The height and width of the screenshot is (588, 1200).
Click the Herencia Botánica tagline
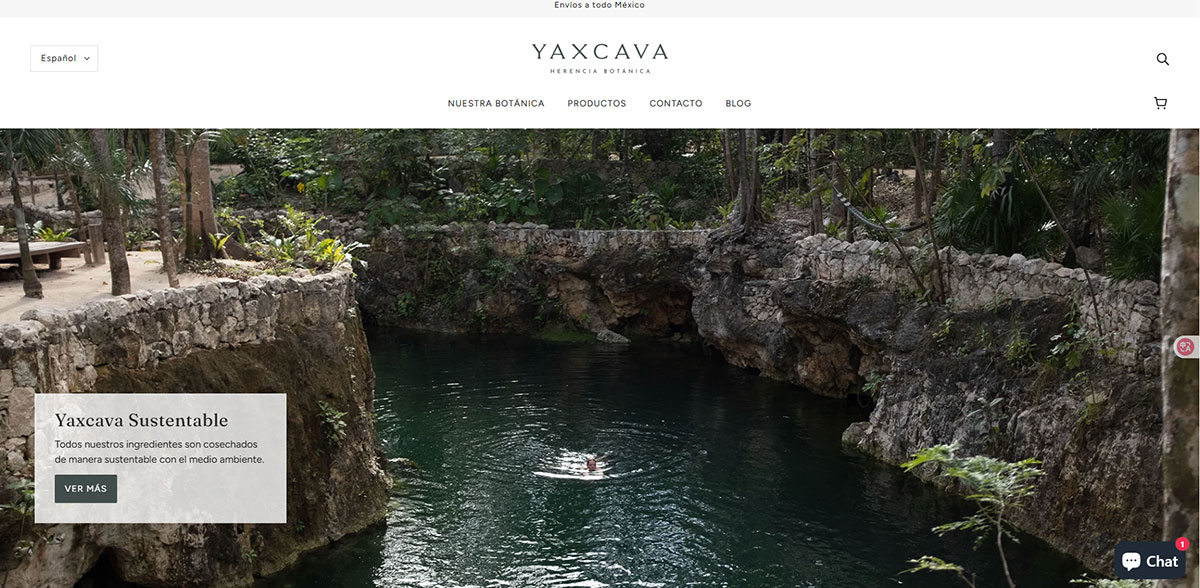click(x=600, y=71)
